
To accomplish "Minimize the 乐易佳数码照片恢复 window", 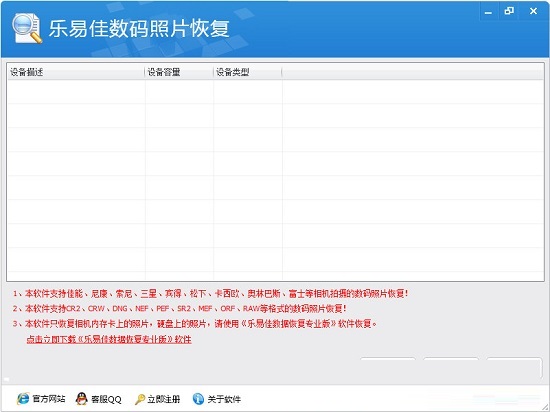I will 488,12.
